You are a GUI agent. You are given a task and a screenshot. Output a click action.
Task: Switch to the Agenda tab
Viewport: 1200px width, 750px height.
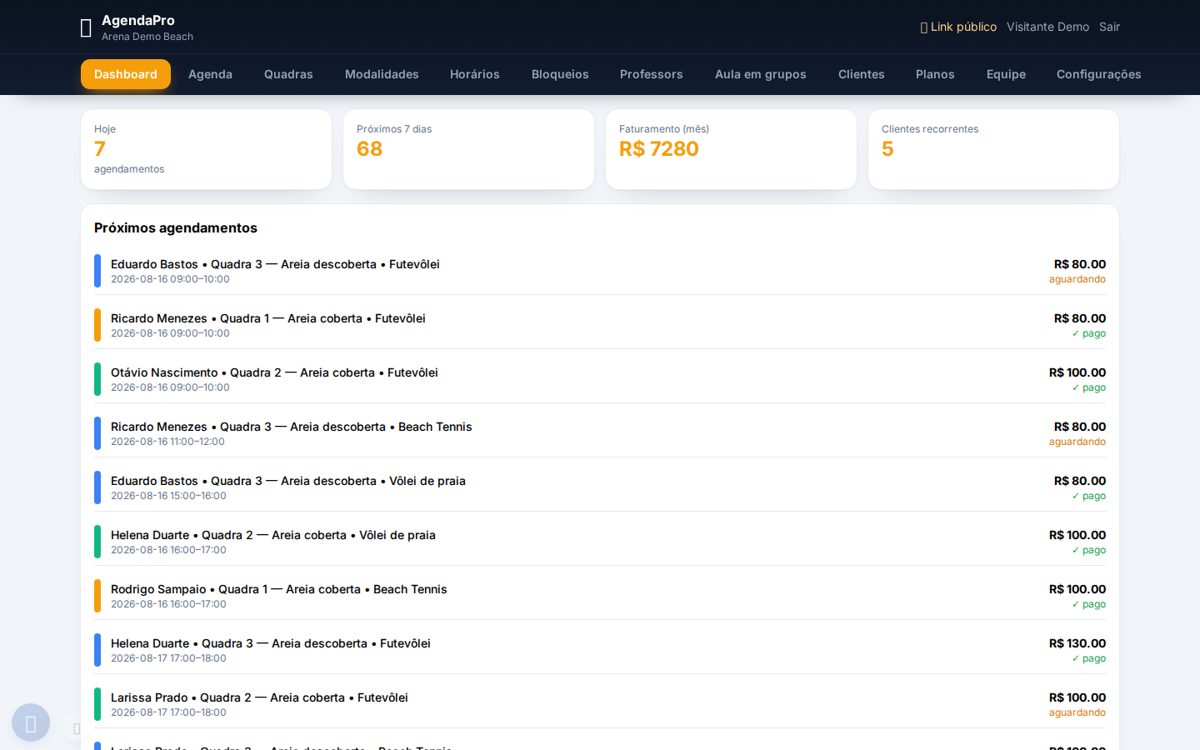coord(210,74)
